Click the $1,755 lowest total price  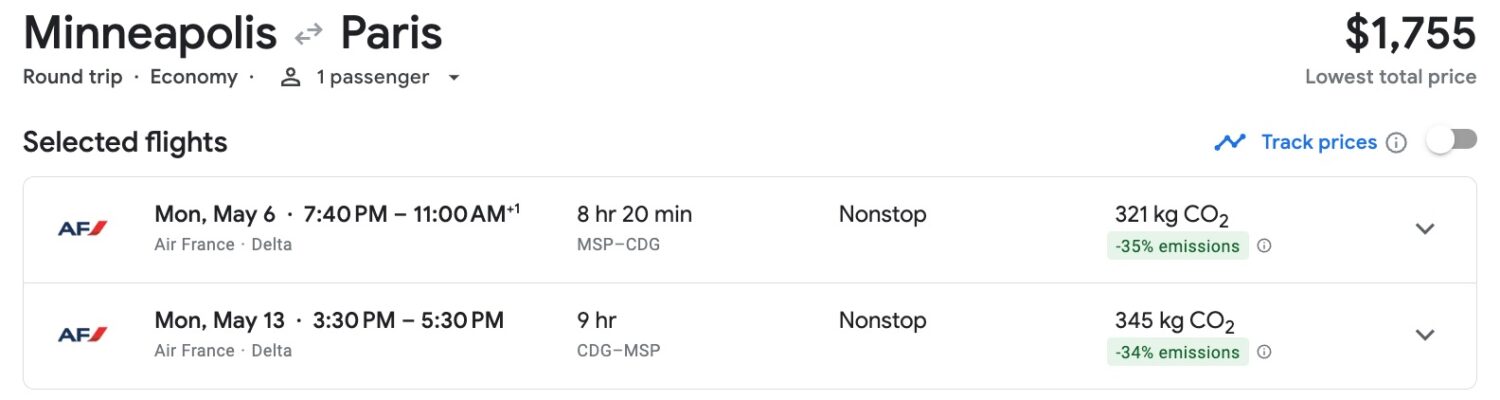[x=1410, y=35]
